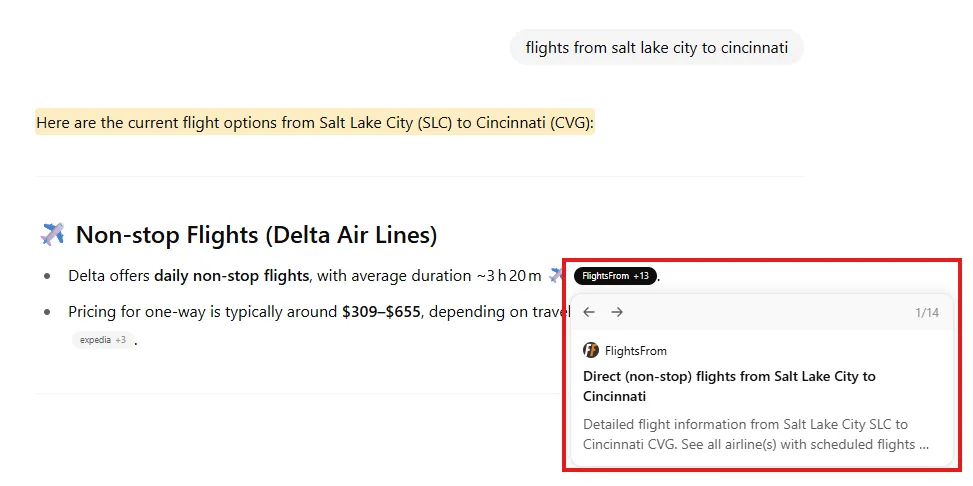Click the FlightsFrom source name in card
Viewport: 973px width, 486px height.
636,351
